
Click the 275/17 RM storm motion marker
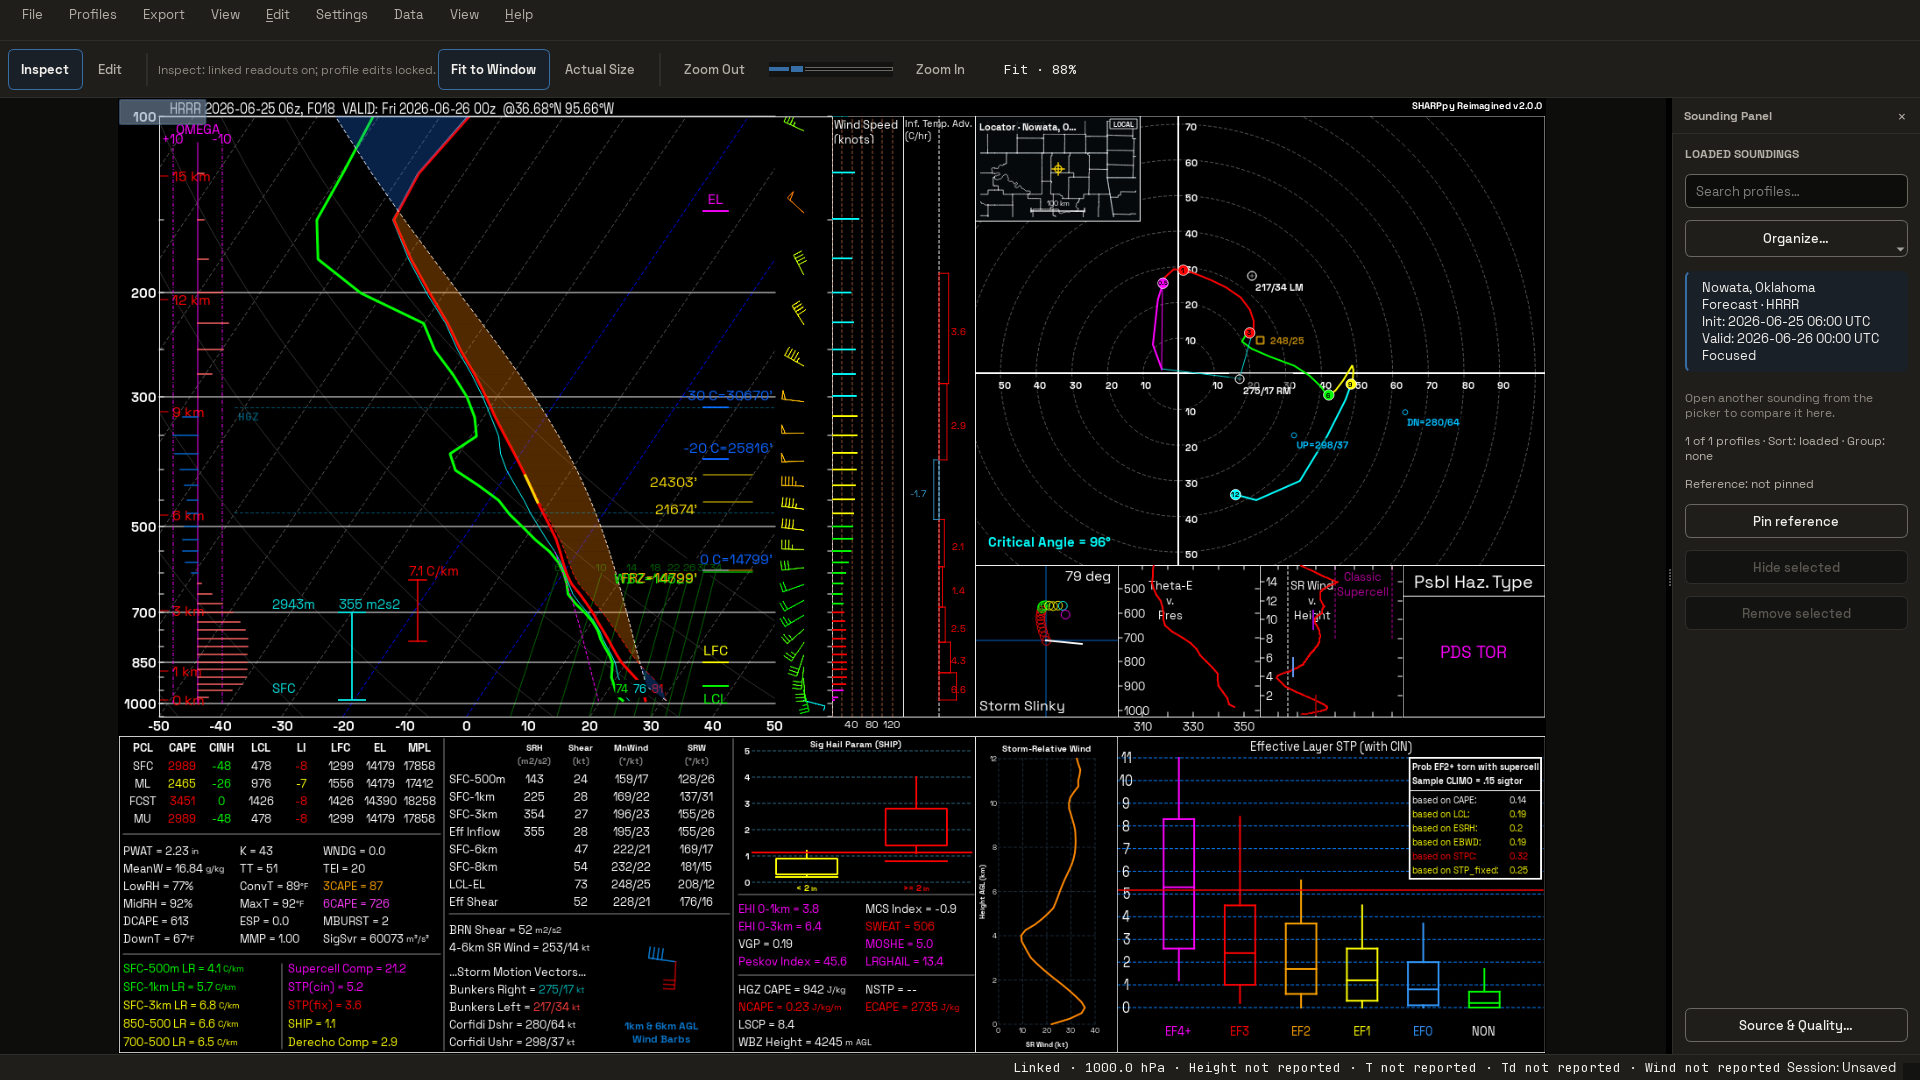(x=1240, y=379)
